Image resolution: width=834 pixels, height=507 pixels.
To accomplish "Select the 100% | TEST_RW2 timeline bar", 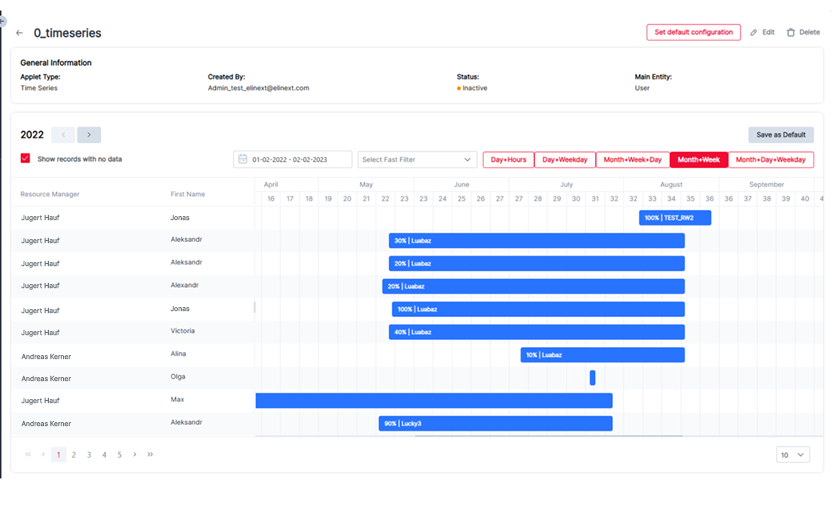I will pos(675,218).
